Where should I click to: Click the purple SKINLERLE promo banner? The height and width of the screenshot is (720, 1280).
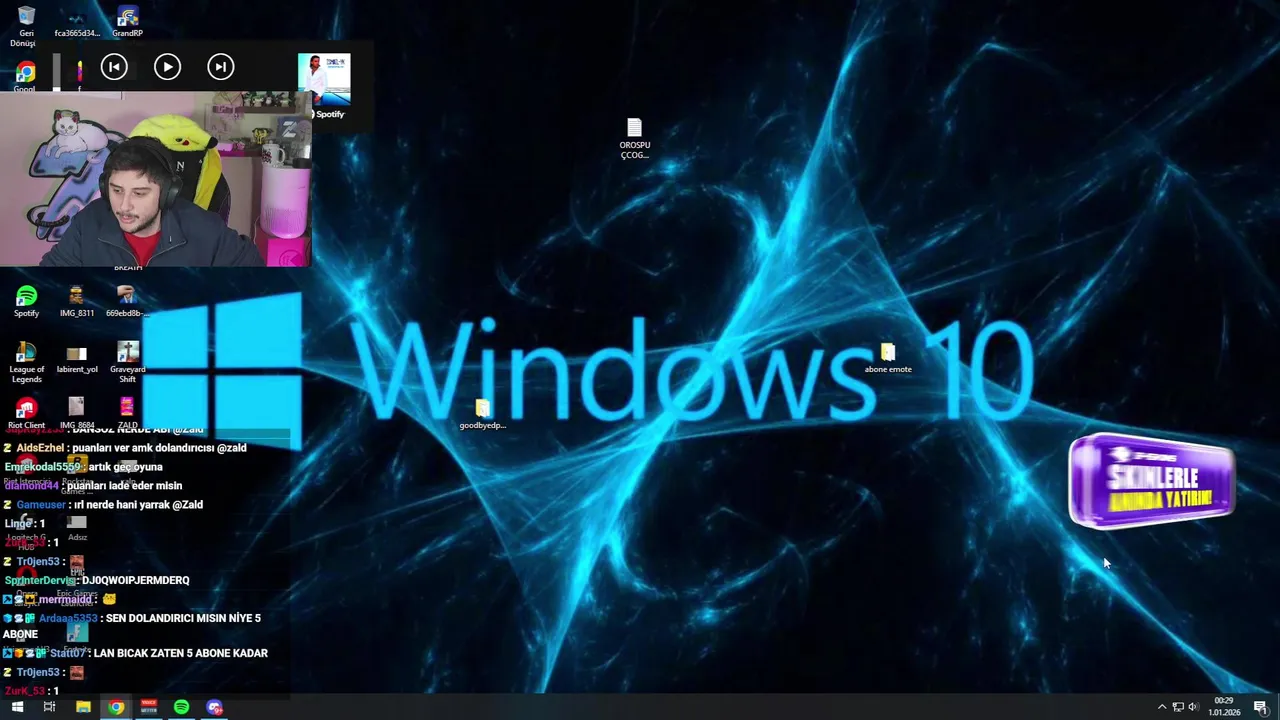(1152, 481)
